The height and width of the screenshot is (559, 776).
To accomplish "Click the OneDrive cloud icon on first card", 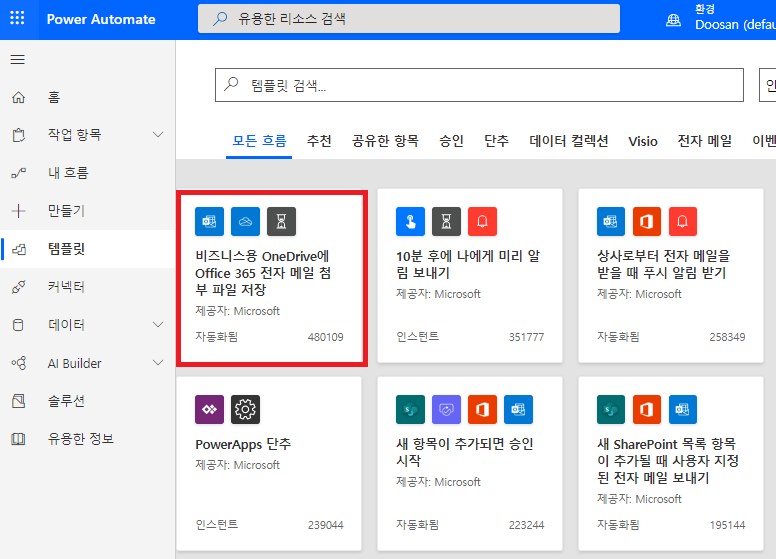I will tap(245, 221).
